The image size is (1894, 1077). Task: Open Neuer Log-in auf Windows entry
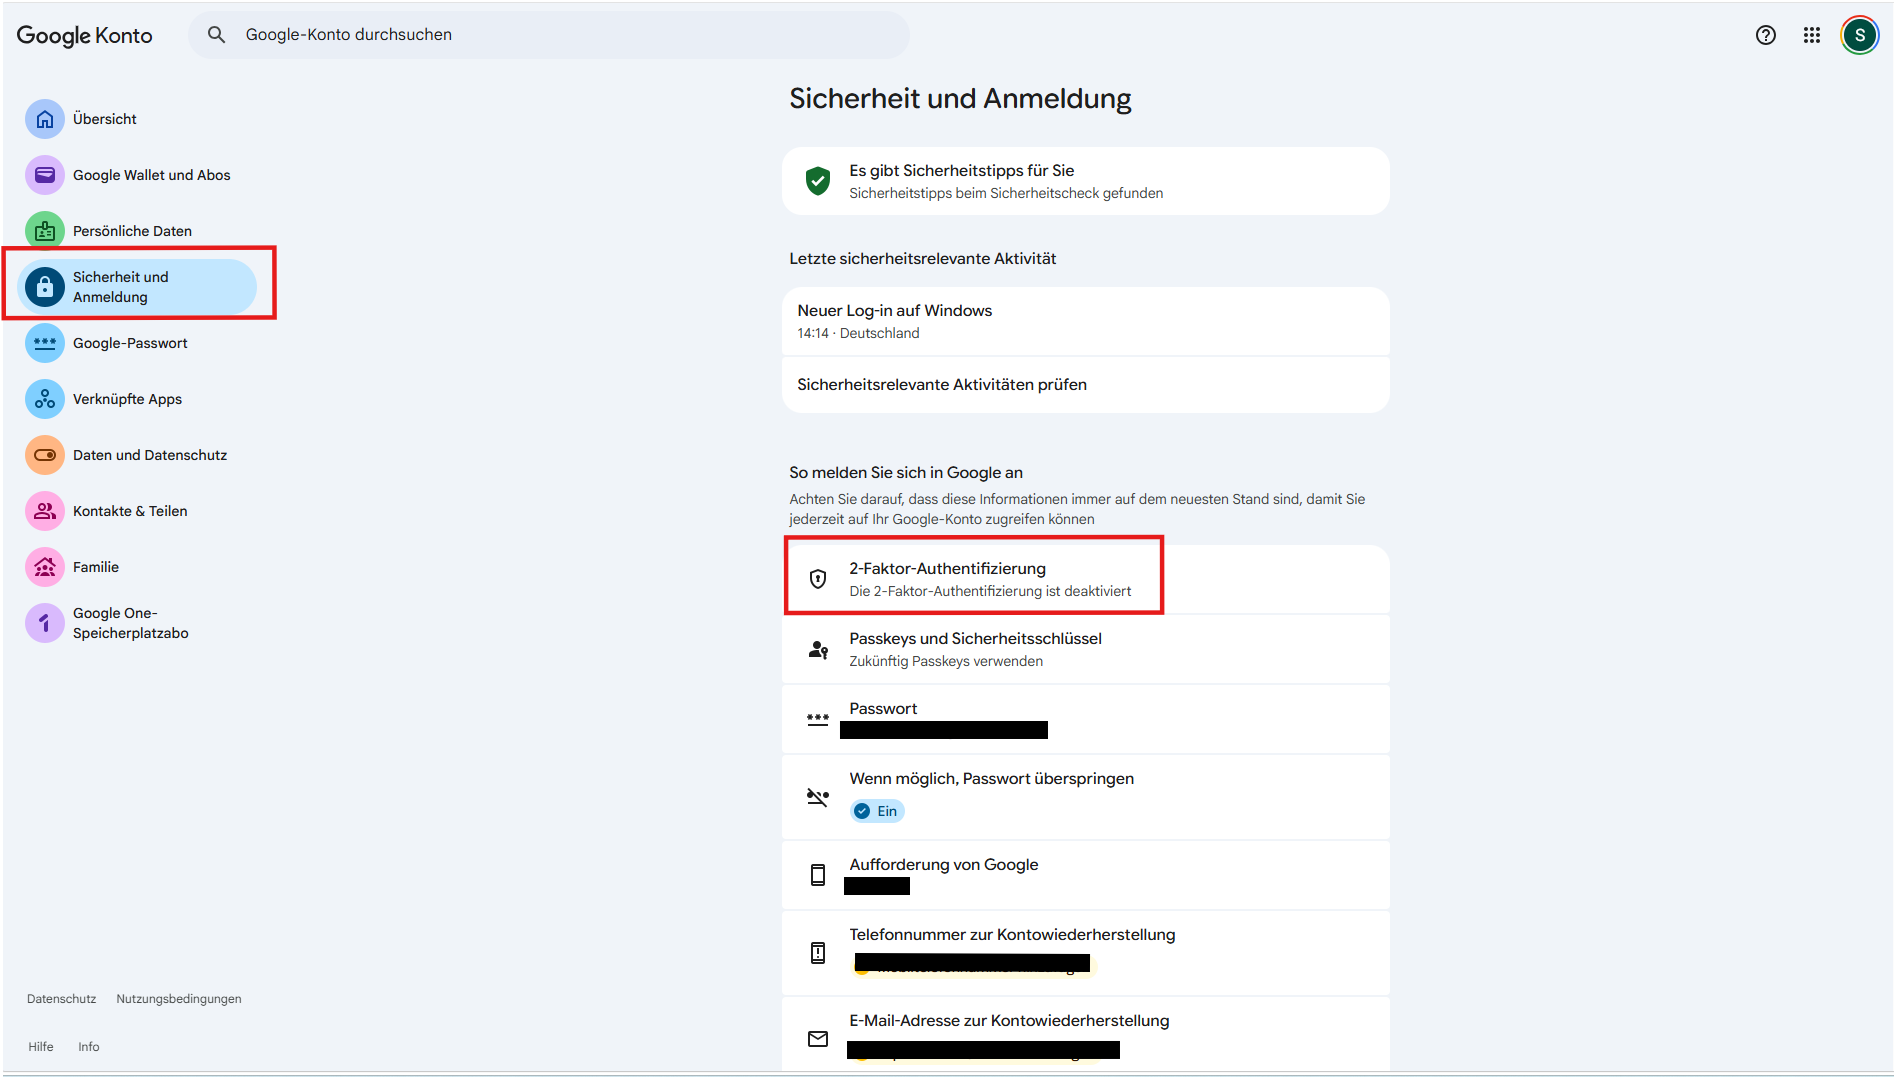(1086, 321)
